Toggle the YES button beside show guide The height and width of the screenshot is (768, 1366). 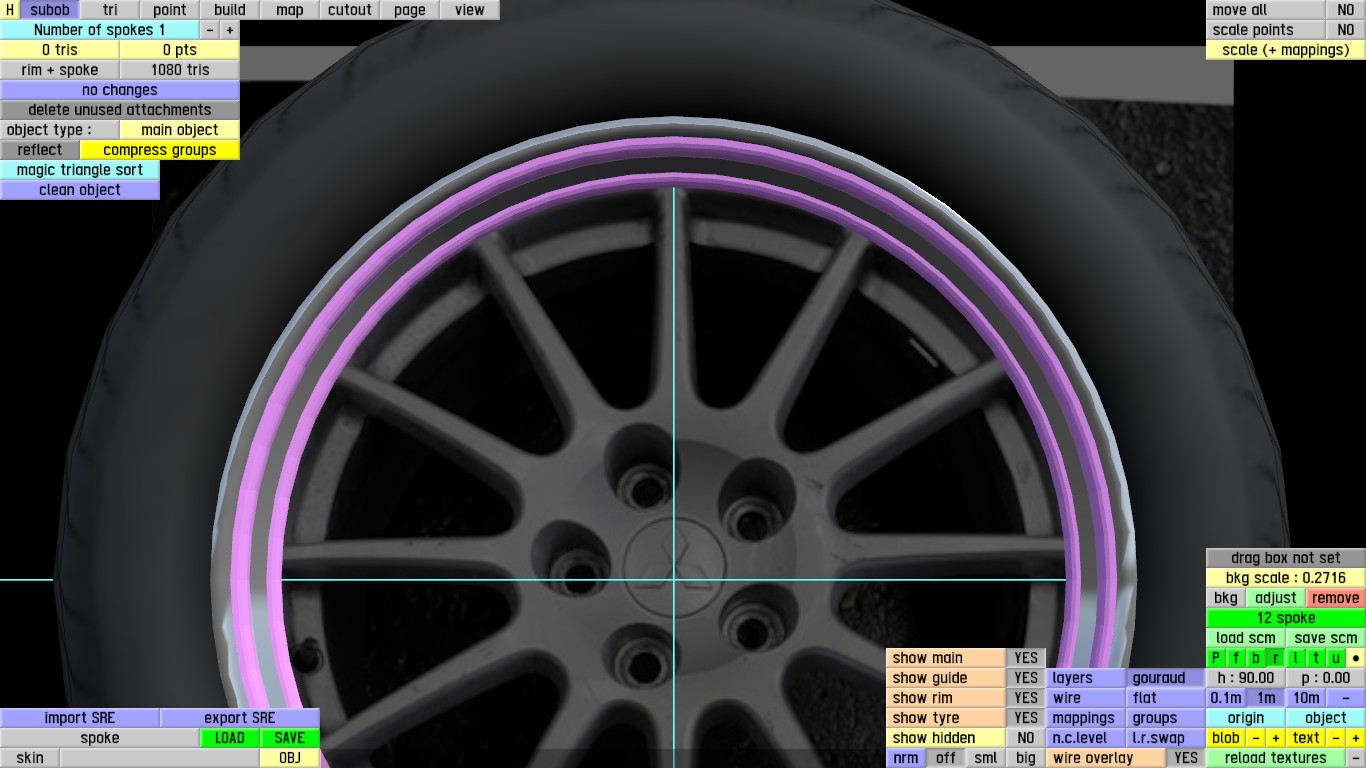point(1026,678)
